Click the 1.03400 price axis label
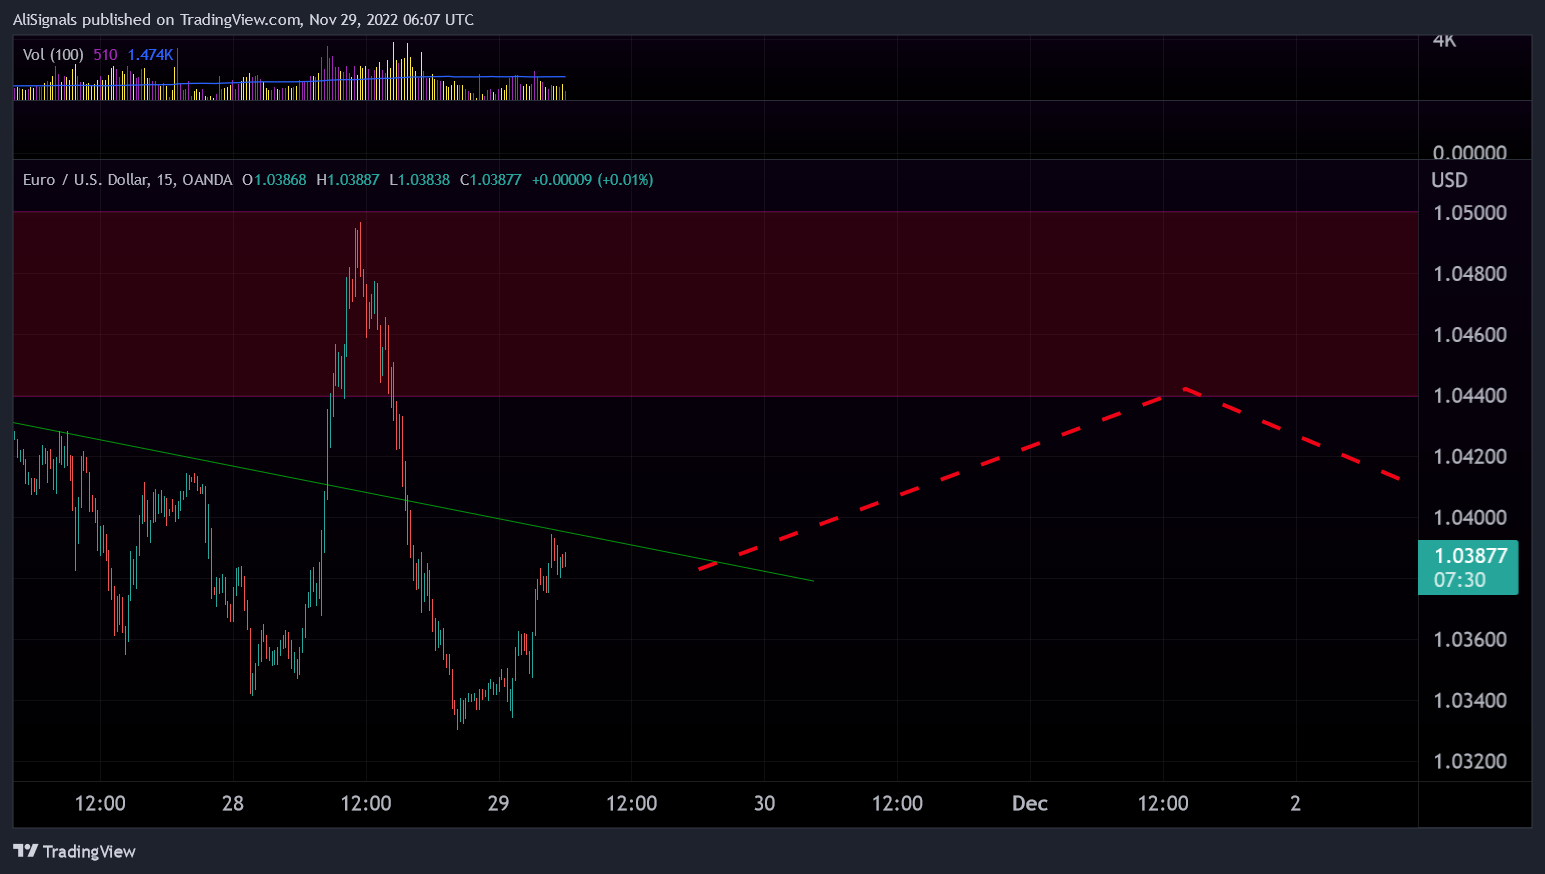 [1470, 701]
